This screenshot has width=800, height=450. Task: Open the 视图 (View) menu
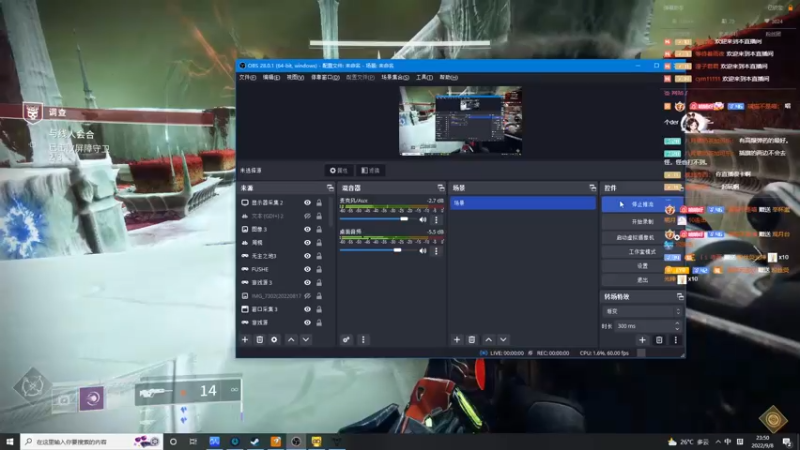tap(295, 78)
